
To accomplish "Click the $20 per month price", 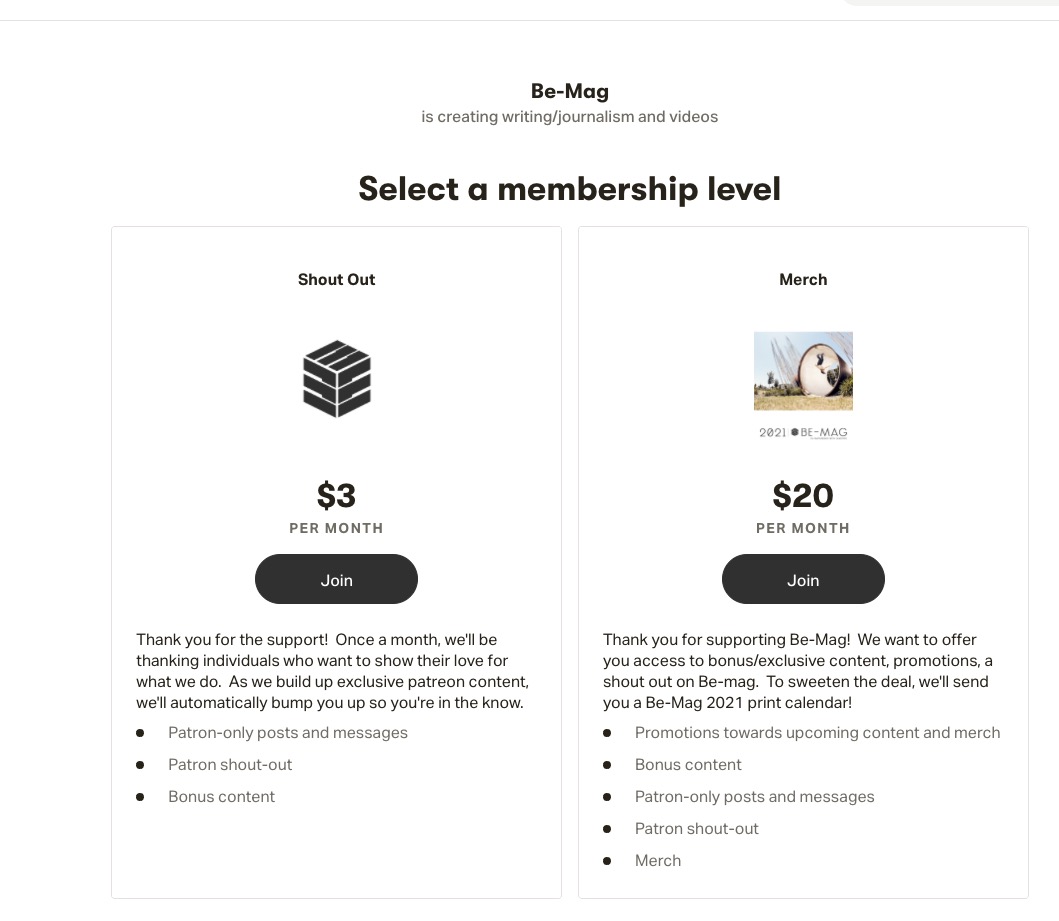I will click(803, 496).
